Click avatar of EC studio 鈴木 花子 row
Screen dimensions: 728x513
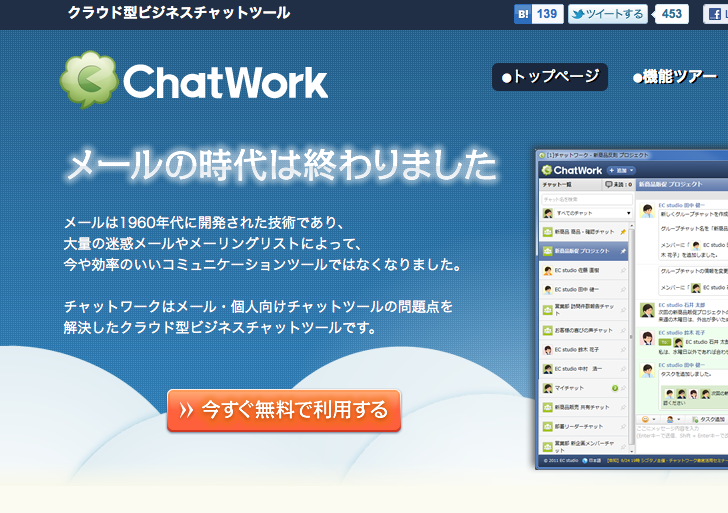[x=547, y=350]
